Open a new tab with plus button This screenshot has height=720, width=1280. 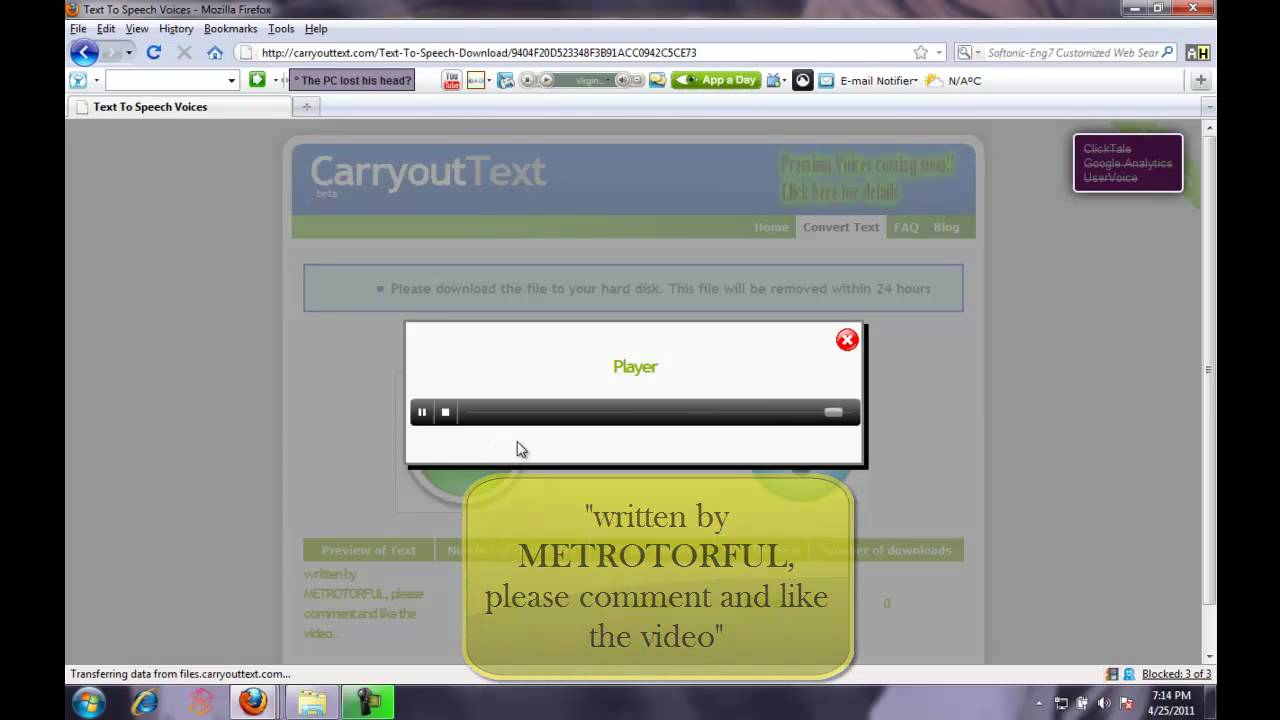coord(307,107)
